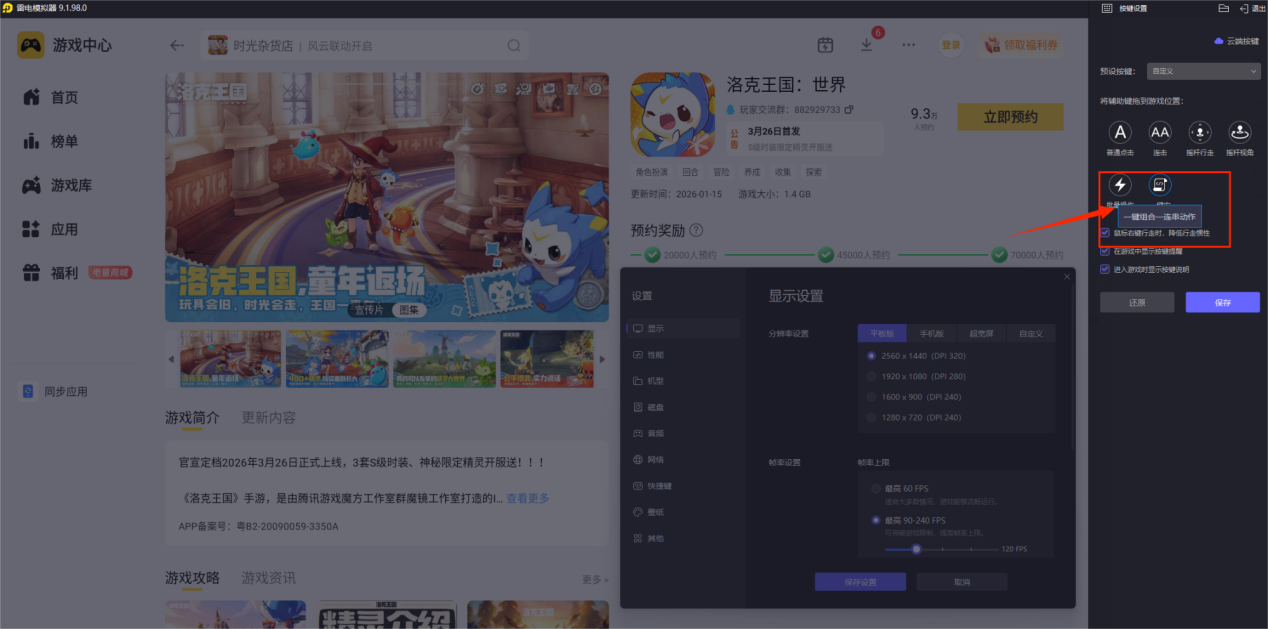Click the 立即预约 reserve button

[1010, 117]
